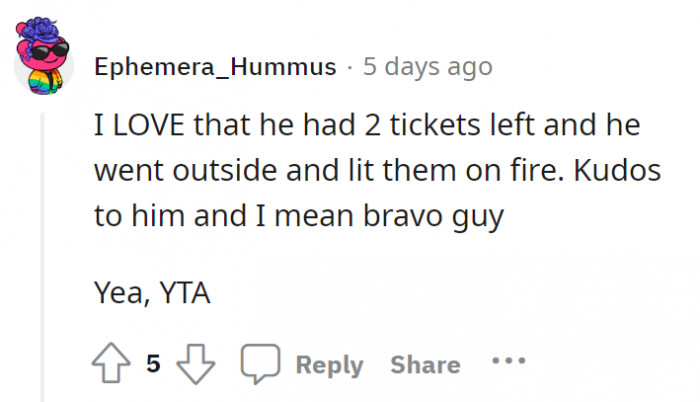Upvote the Ephemera_Hummus comment
This screenshot has height=402, width=700.
pyautogui.click(x=111, y=363)
